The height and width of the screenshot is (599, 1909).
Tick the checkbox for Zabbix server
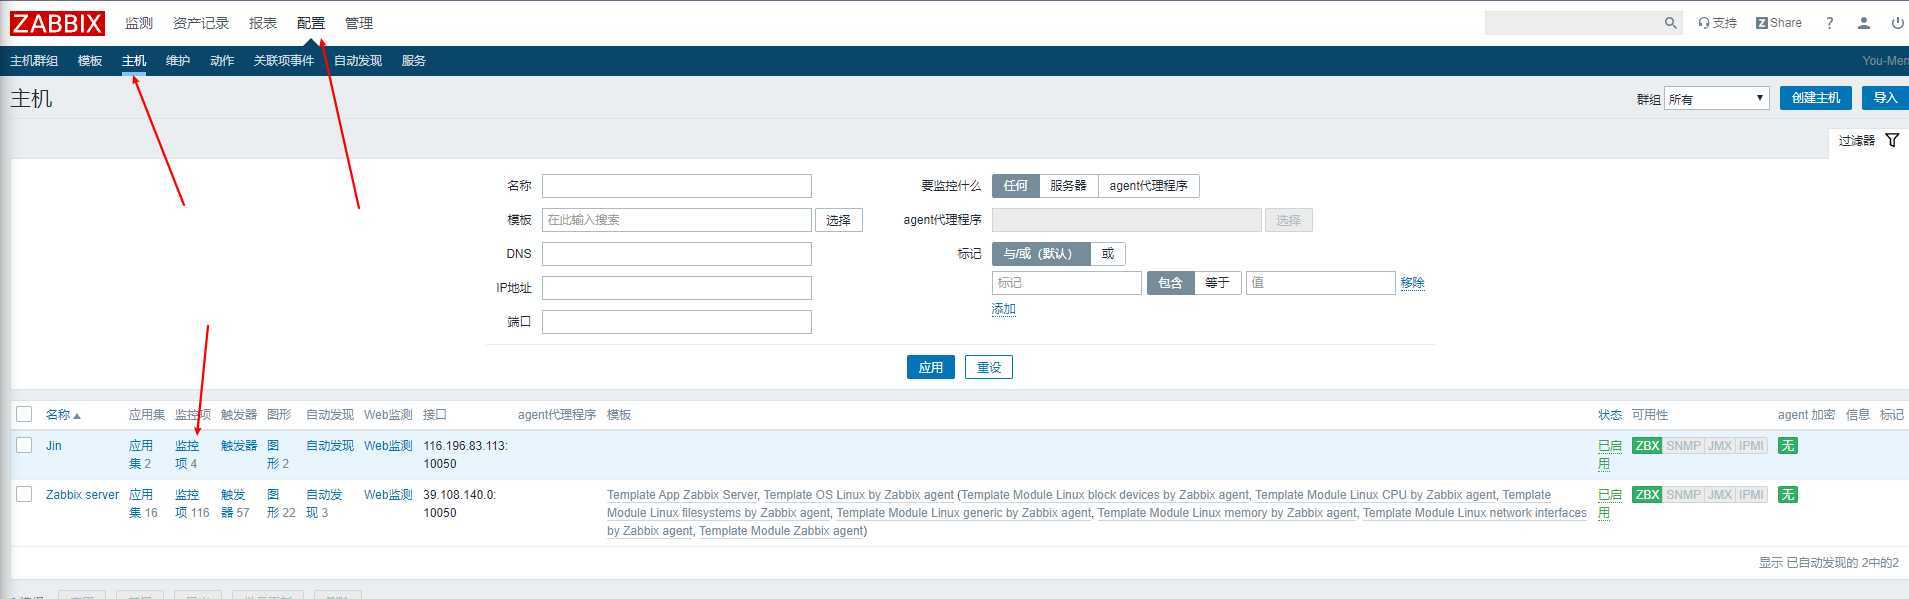24,494
